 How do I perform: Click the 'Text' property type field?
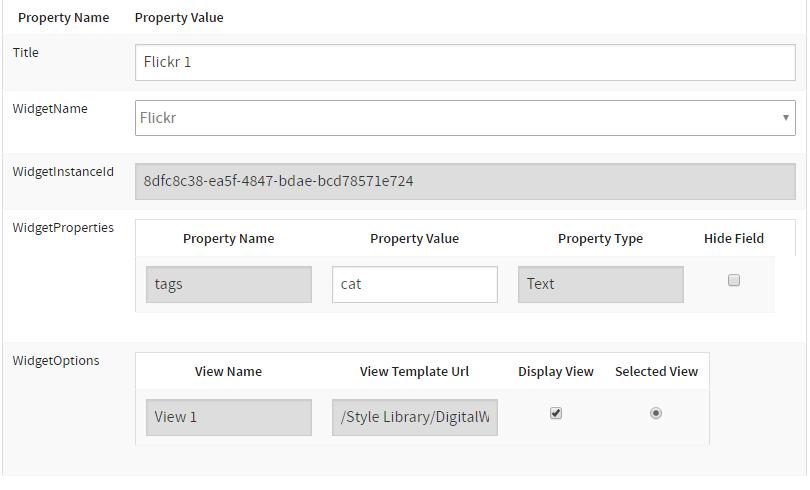600,284
